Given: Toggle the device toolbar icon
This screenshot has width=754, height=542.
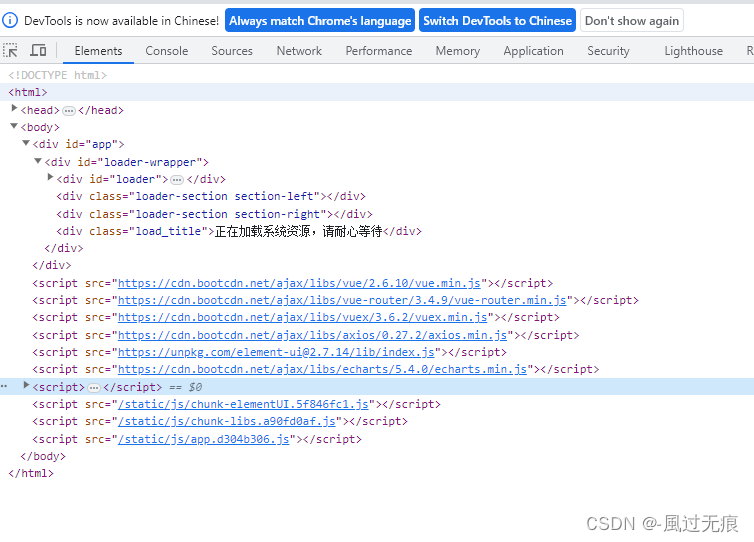Looking at the screenshot, I should pos(38,50).
